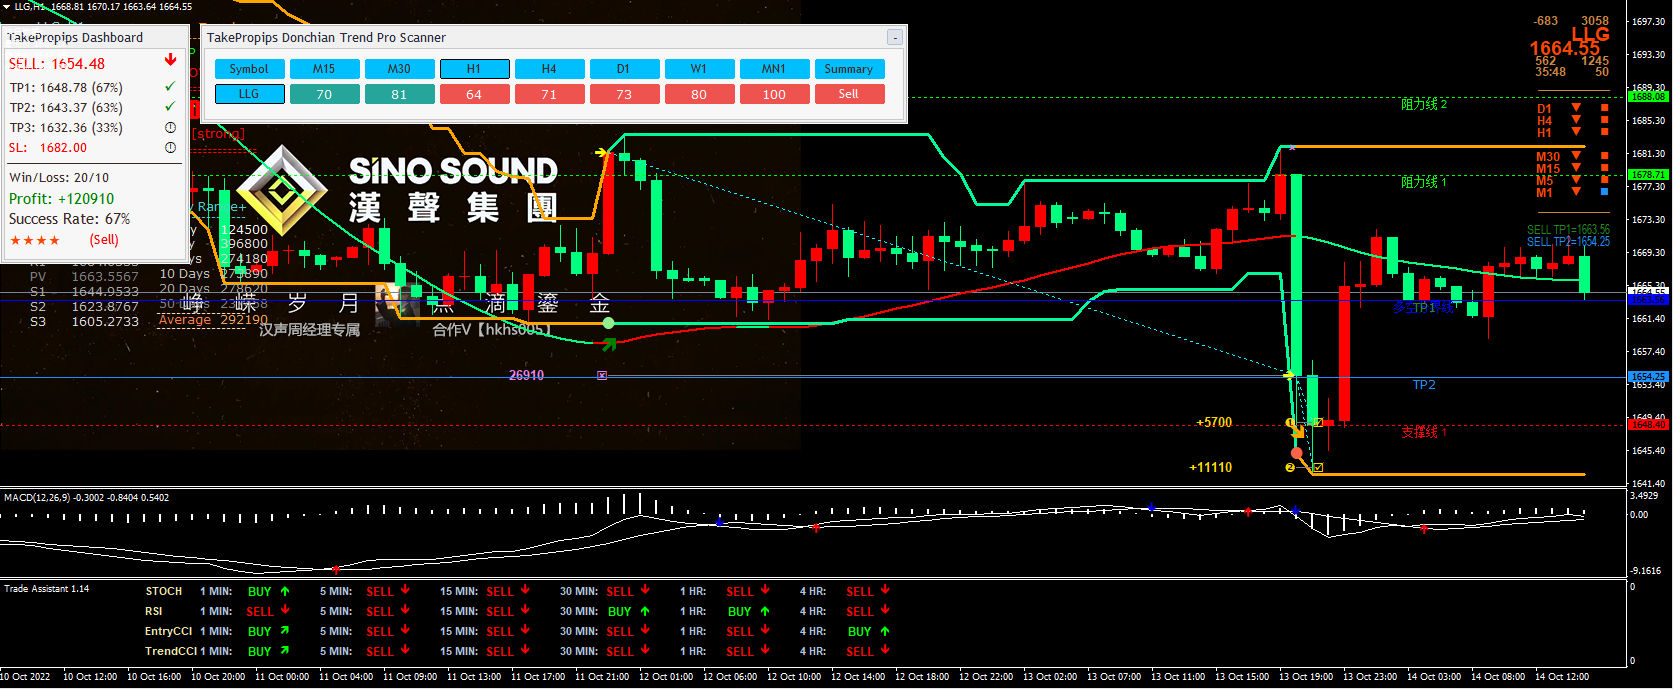The image size is (1674, 690).
Task: Click the MACD(12,26,9) indicator label
Action: point(87,497)
